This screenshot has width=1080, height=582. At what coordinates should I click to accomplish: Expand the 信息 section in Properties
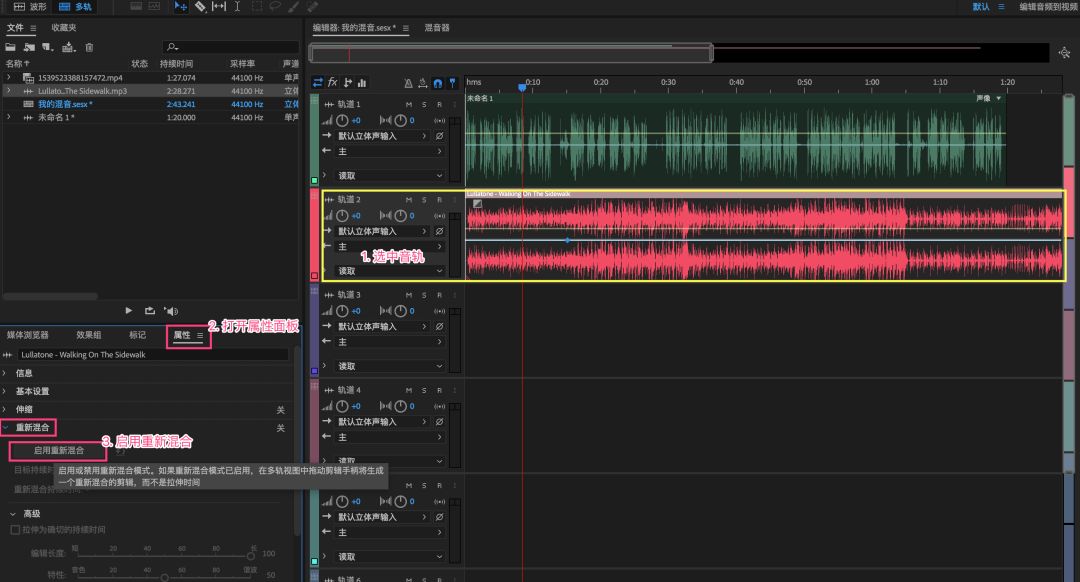point(23,373)
